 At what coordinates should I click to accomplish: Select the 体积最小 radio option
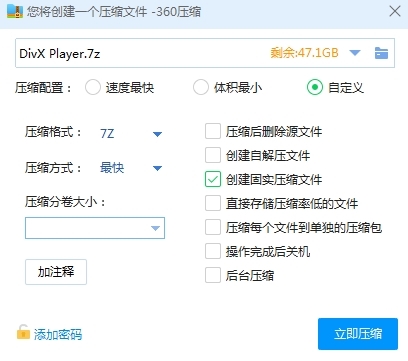[201, 87]
